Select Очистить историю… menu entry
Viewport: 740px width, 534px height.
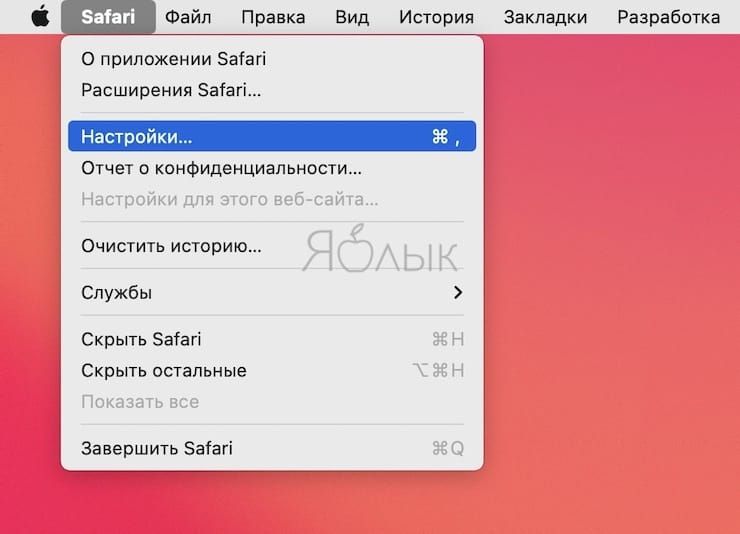tap(272, 246)
